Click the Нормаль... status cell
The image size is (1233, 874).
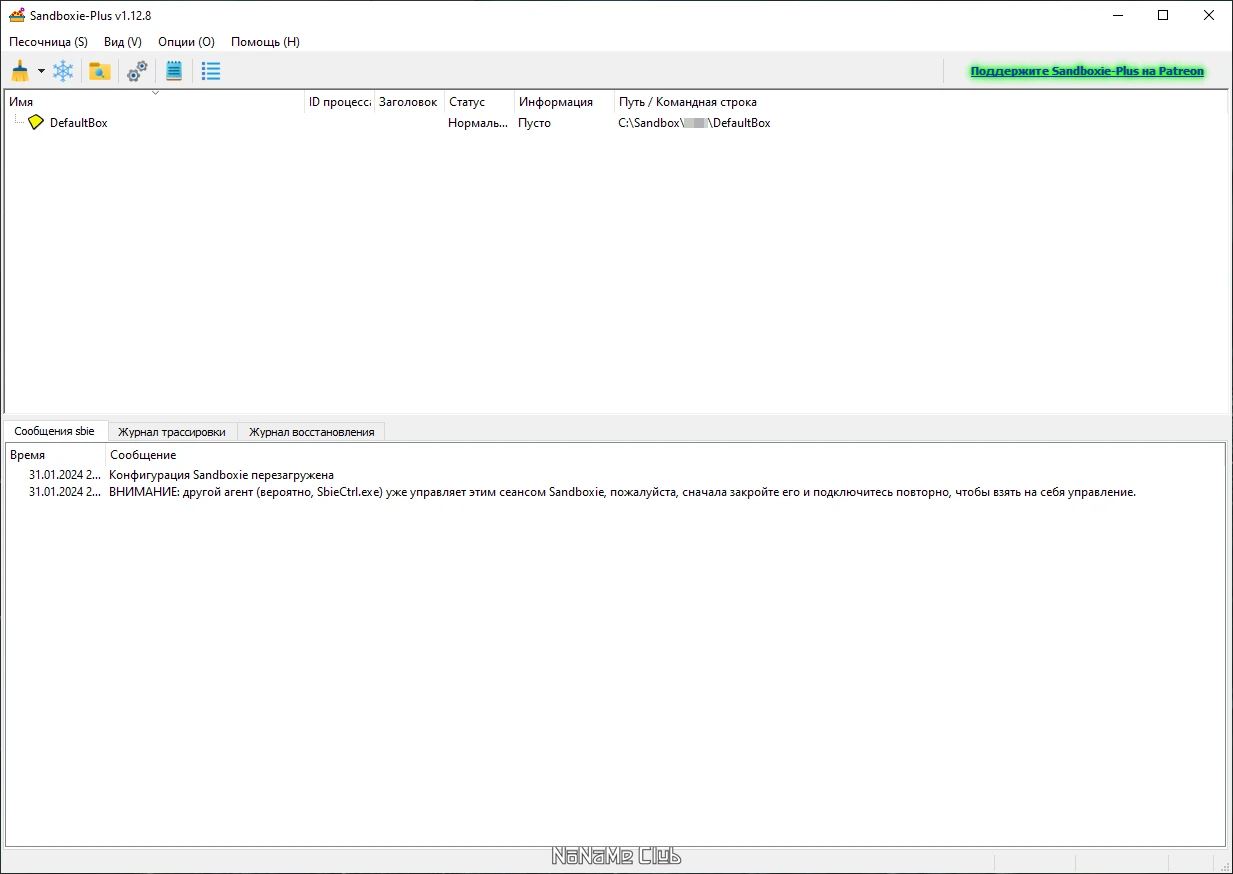[478, 123]
